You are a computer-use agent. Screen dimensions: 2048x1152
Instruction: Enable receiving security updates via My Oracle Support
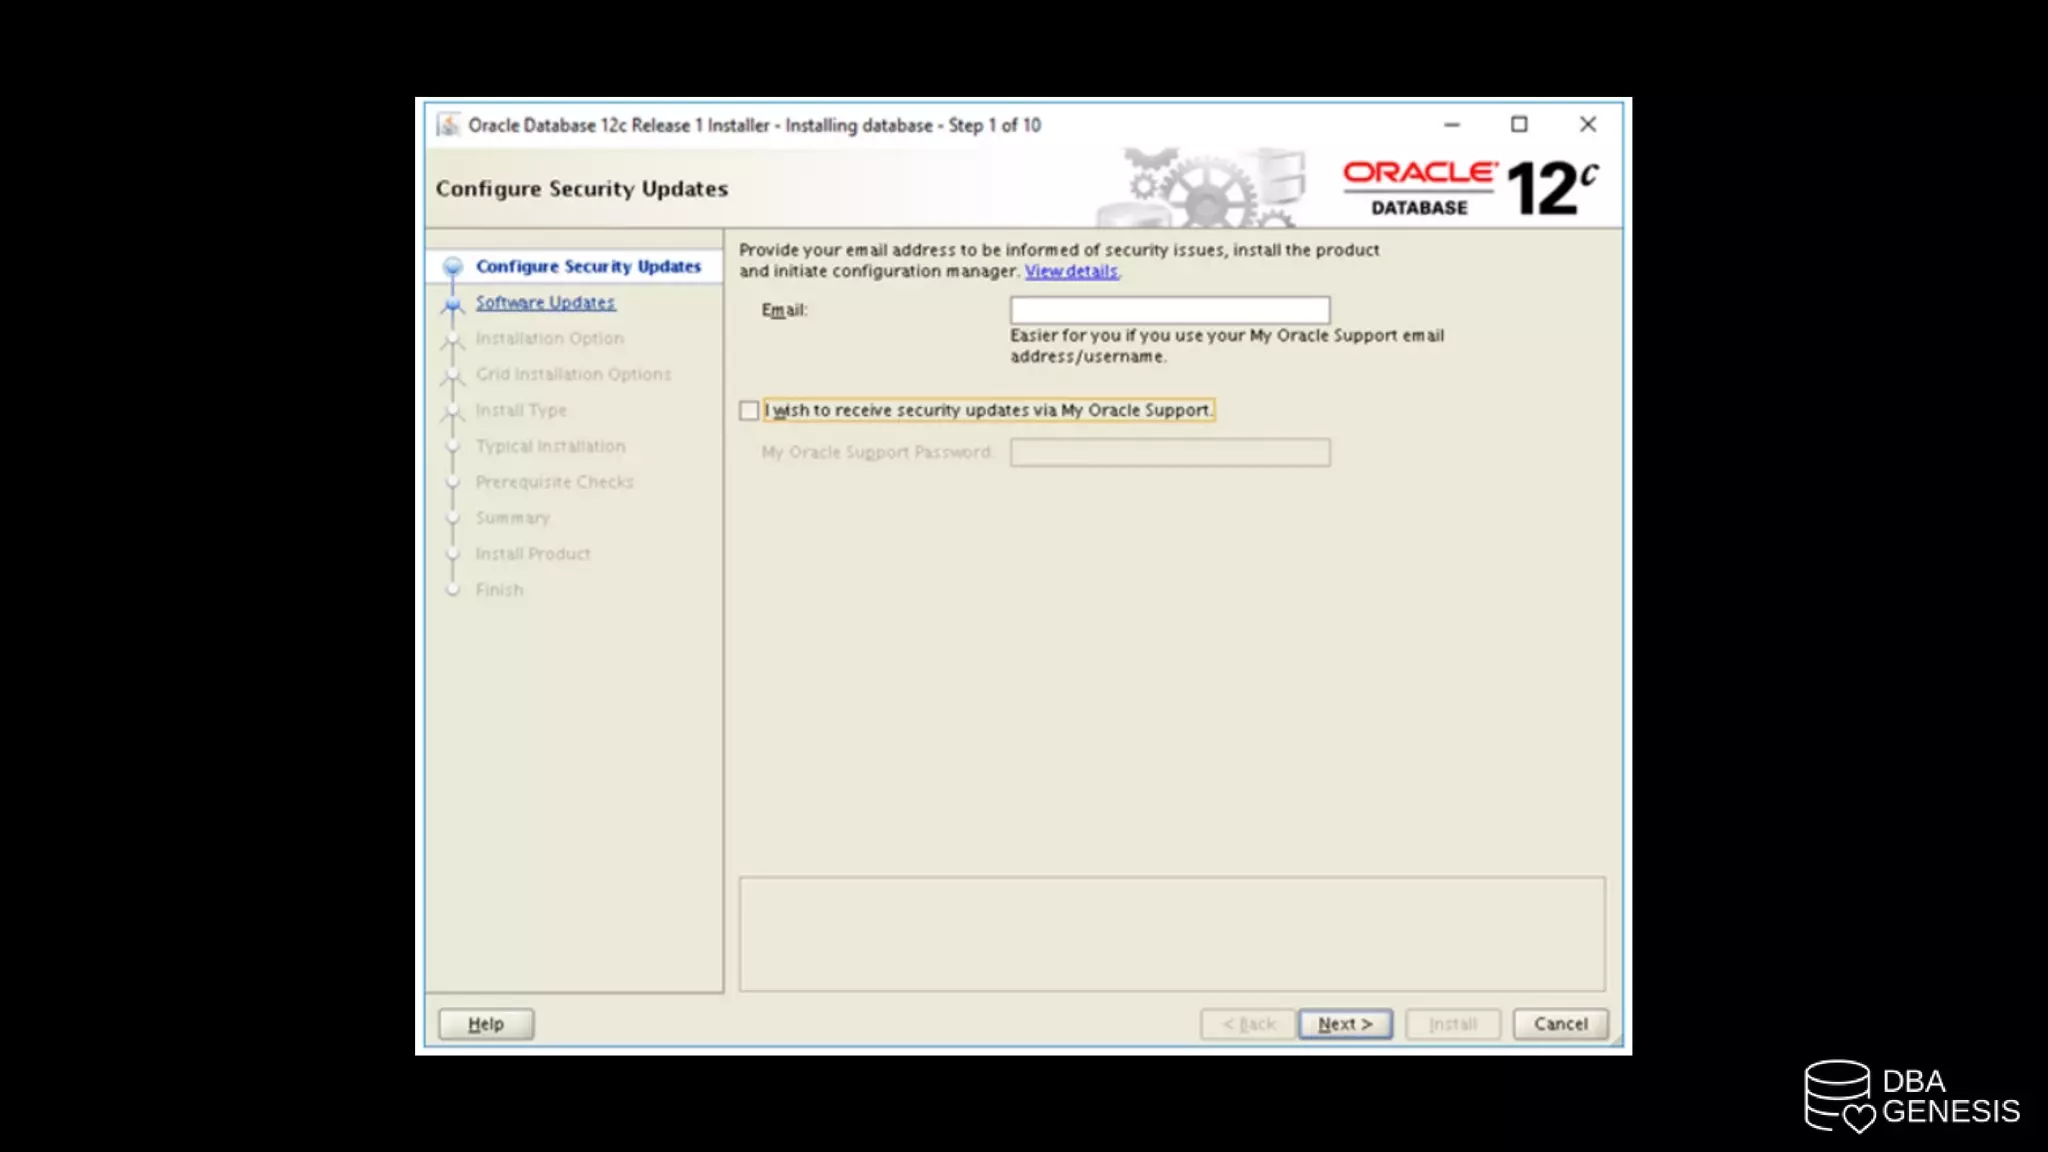pyautogui.click(x=749, y=411)
